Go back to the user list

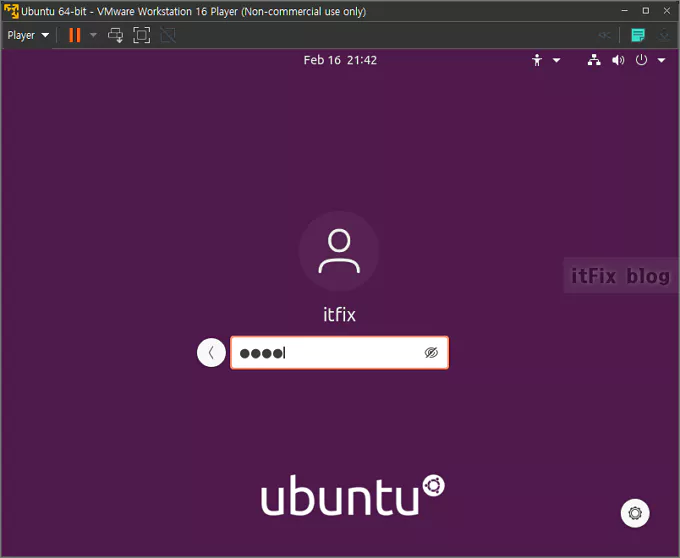coord(211,352)
